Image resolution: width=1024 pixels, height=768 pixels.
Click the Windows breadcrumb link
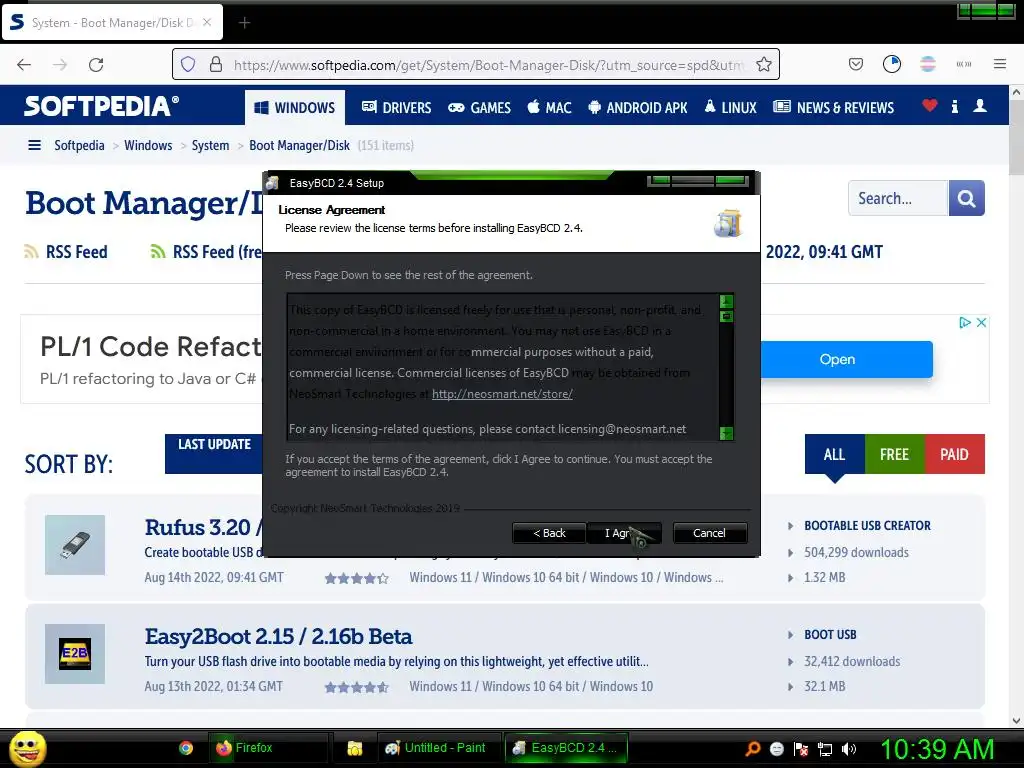pyautogui.click(x=148, y=145)
